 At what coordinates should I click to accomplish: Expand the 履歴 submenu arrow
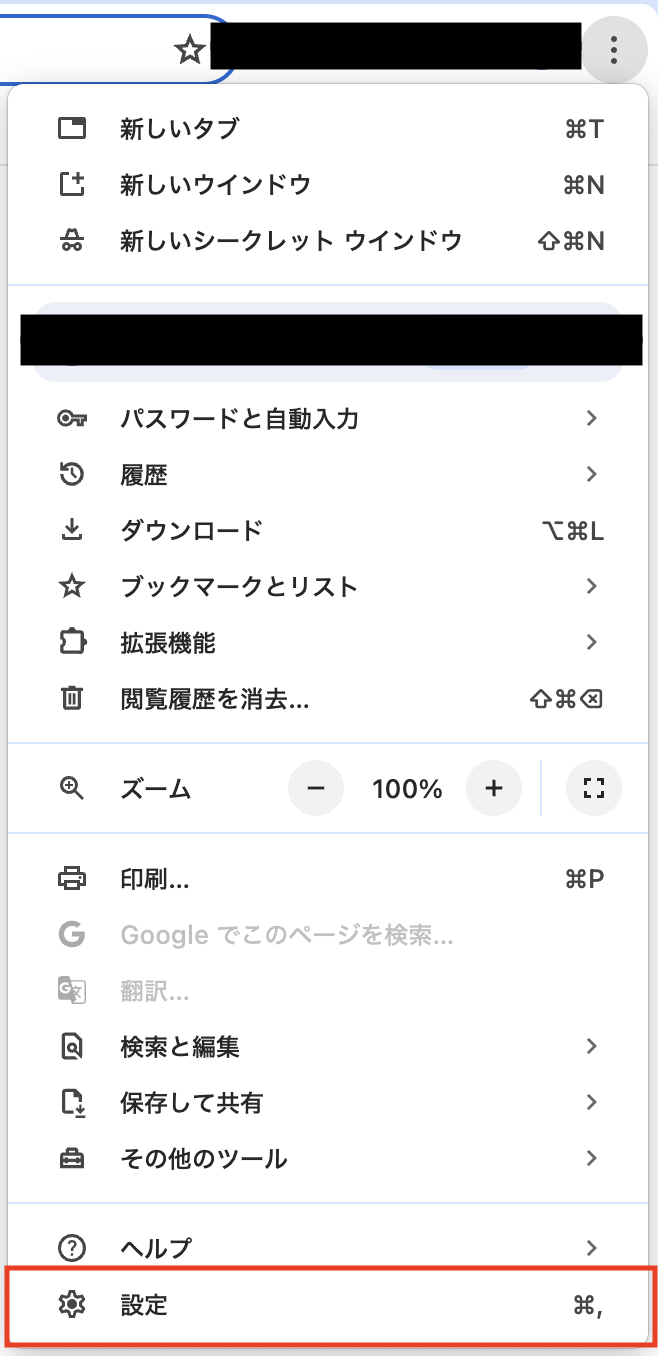(x=592, y=474)
